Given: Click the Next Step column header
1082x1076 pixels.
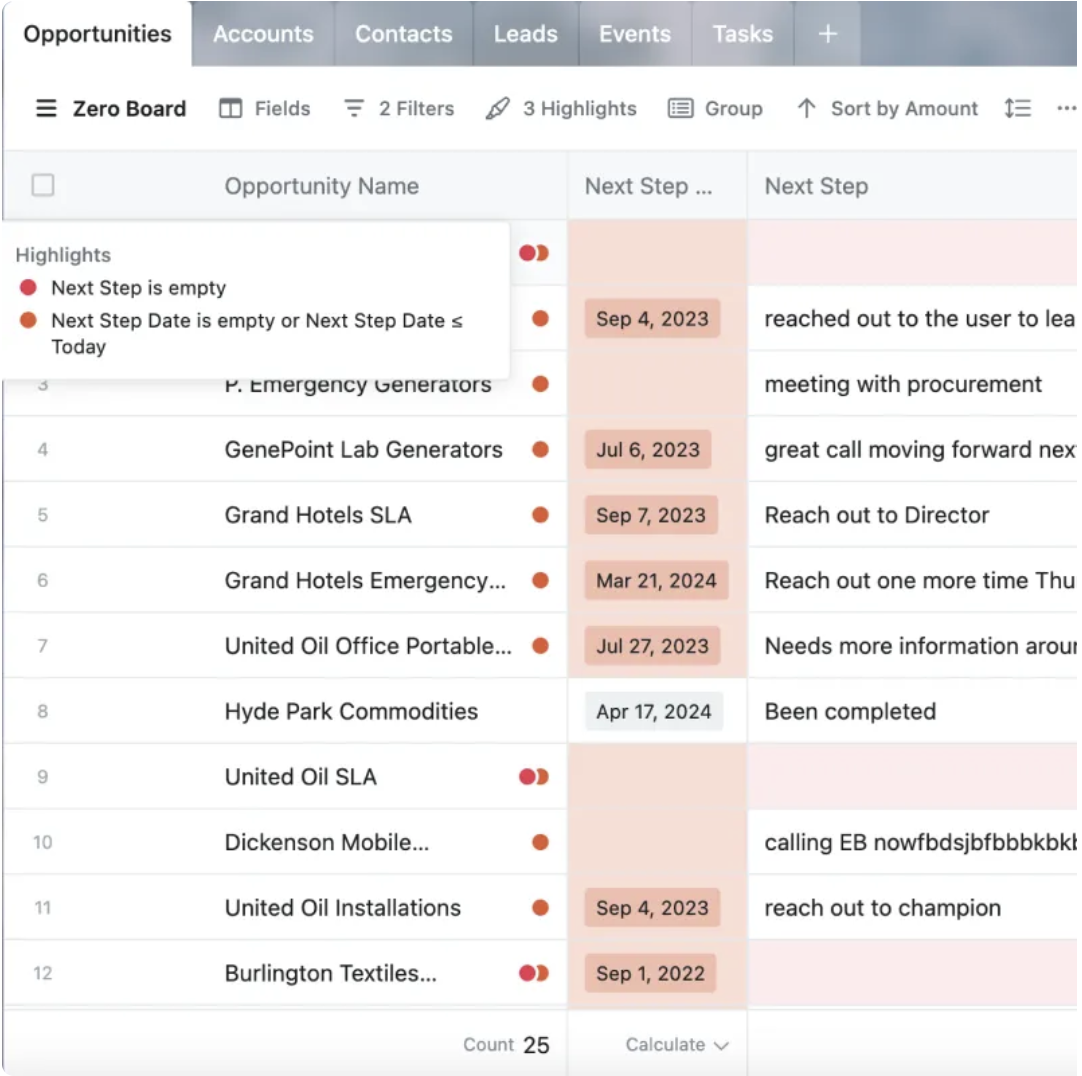Looking at the screenshot, I should (816, 186).
